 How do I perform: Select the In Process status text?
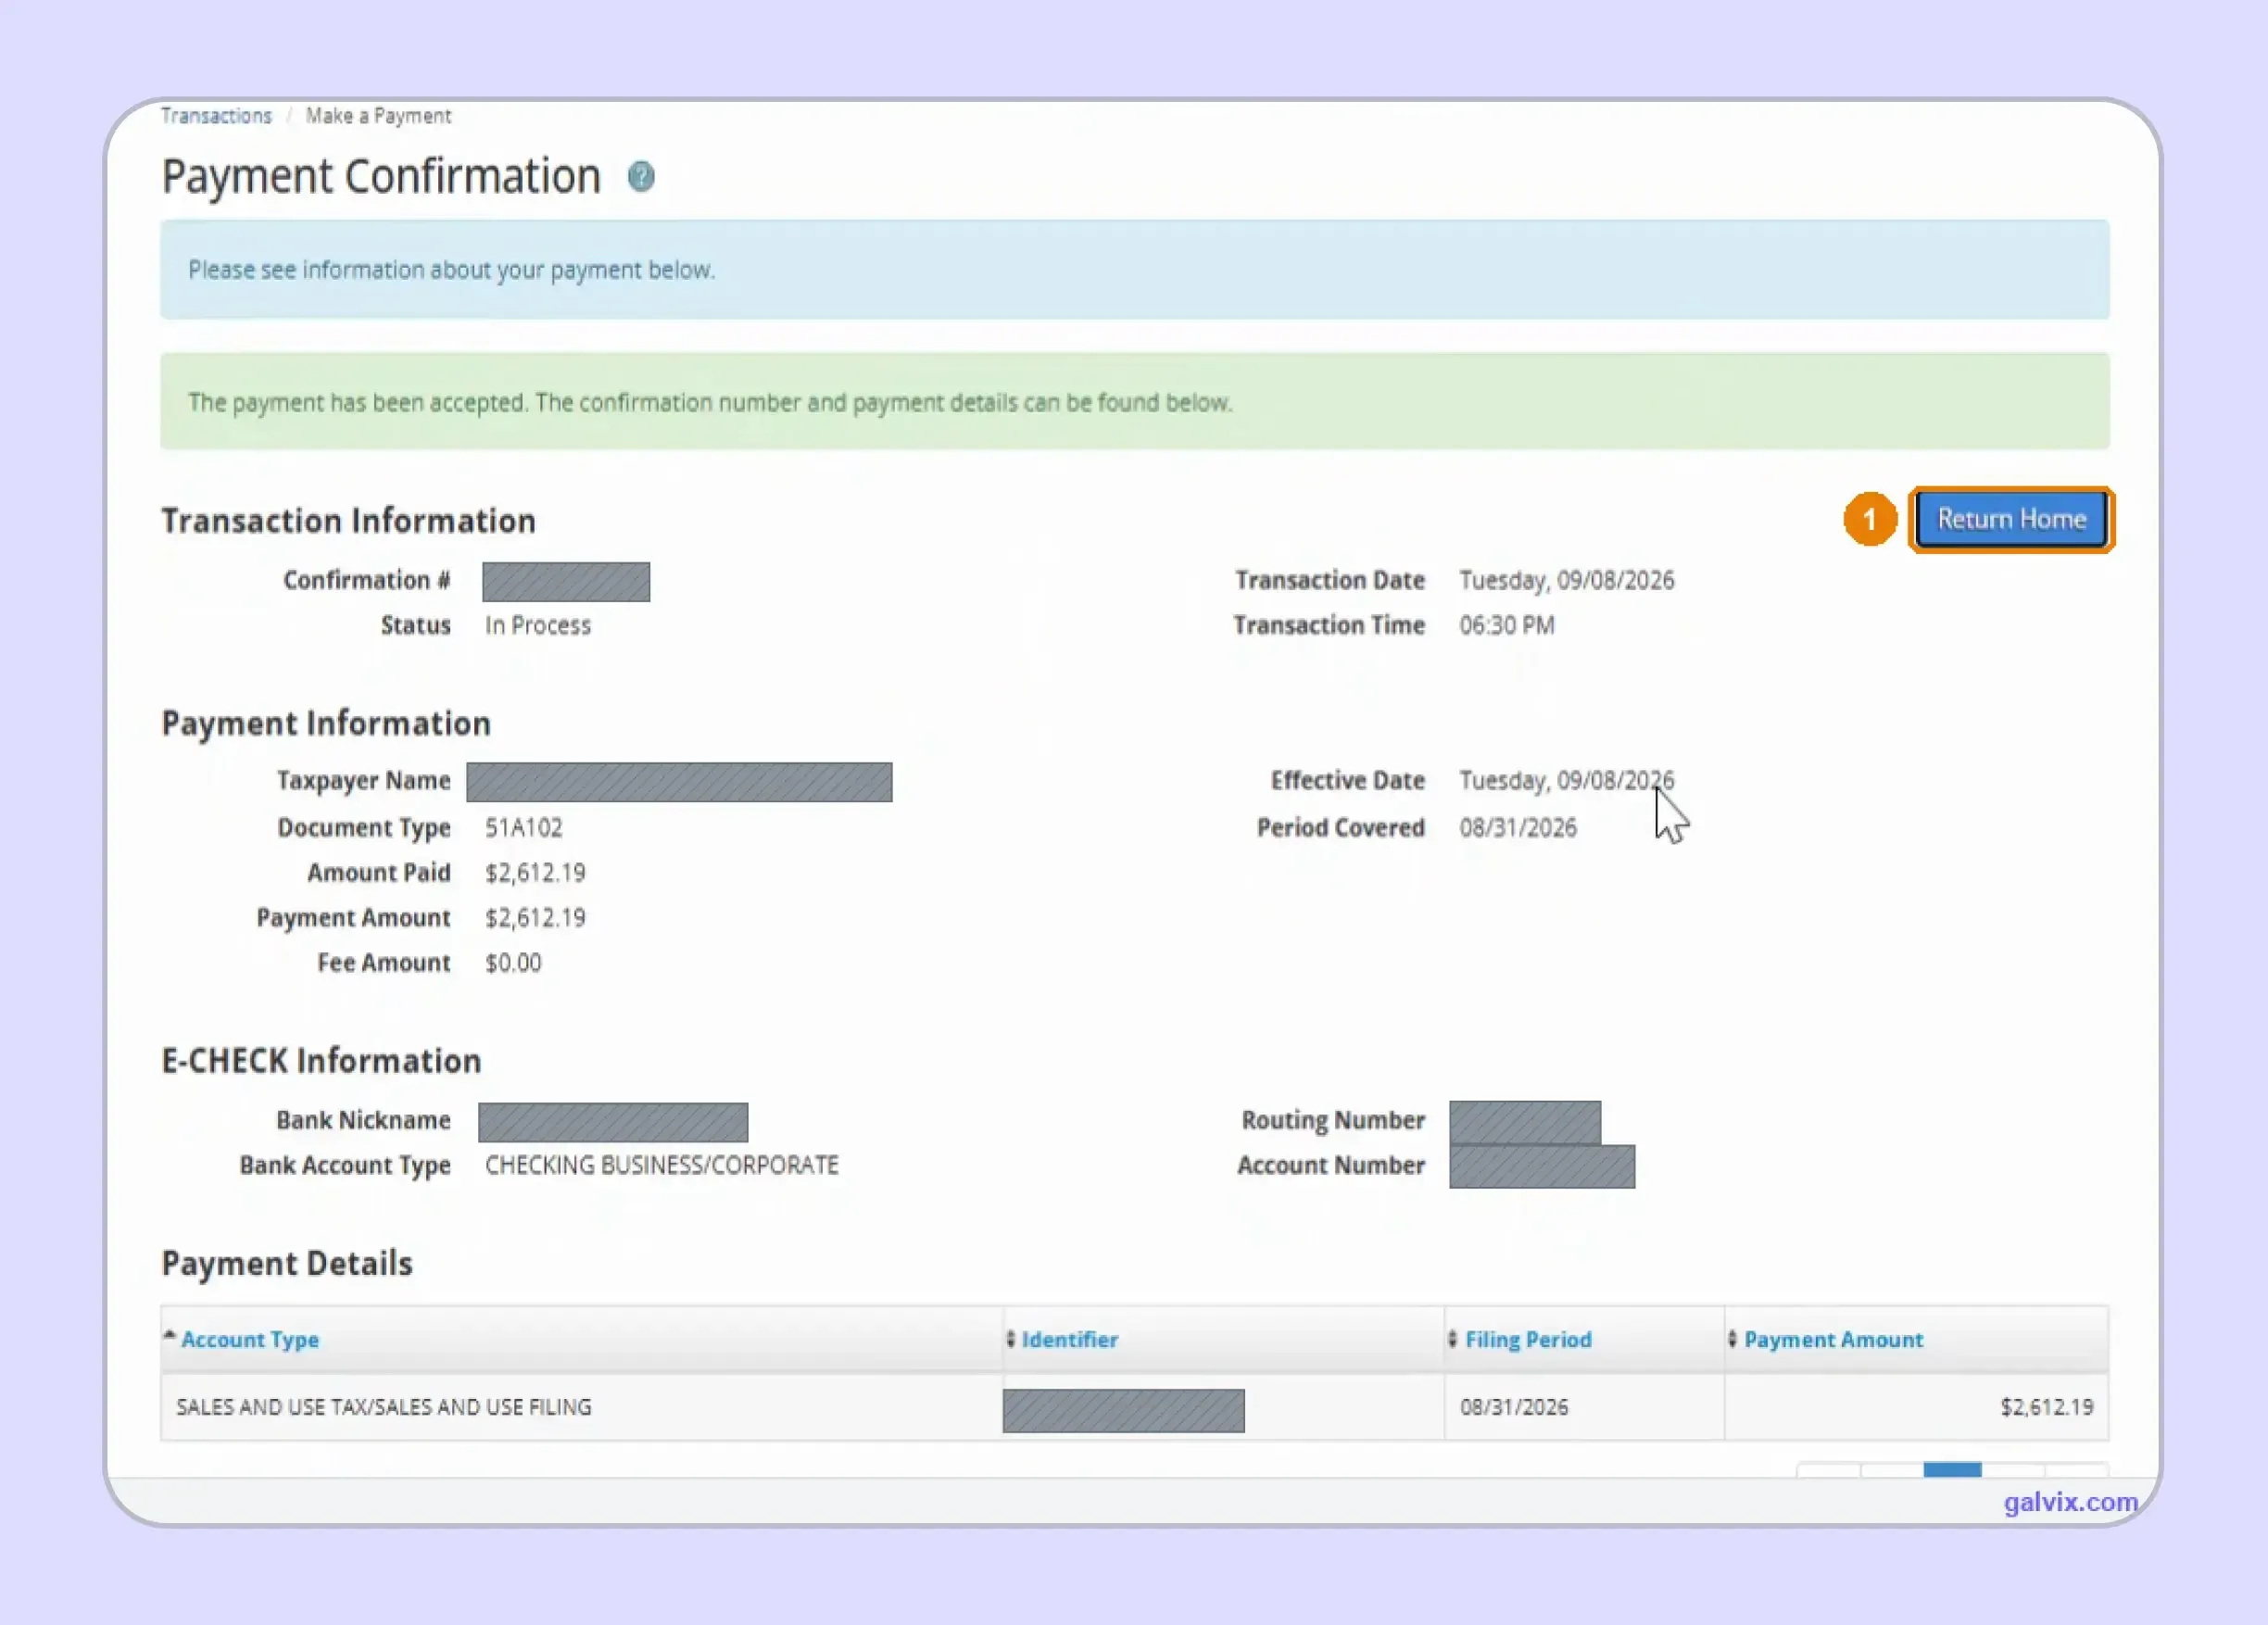tap(538, 625)
